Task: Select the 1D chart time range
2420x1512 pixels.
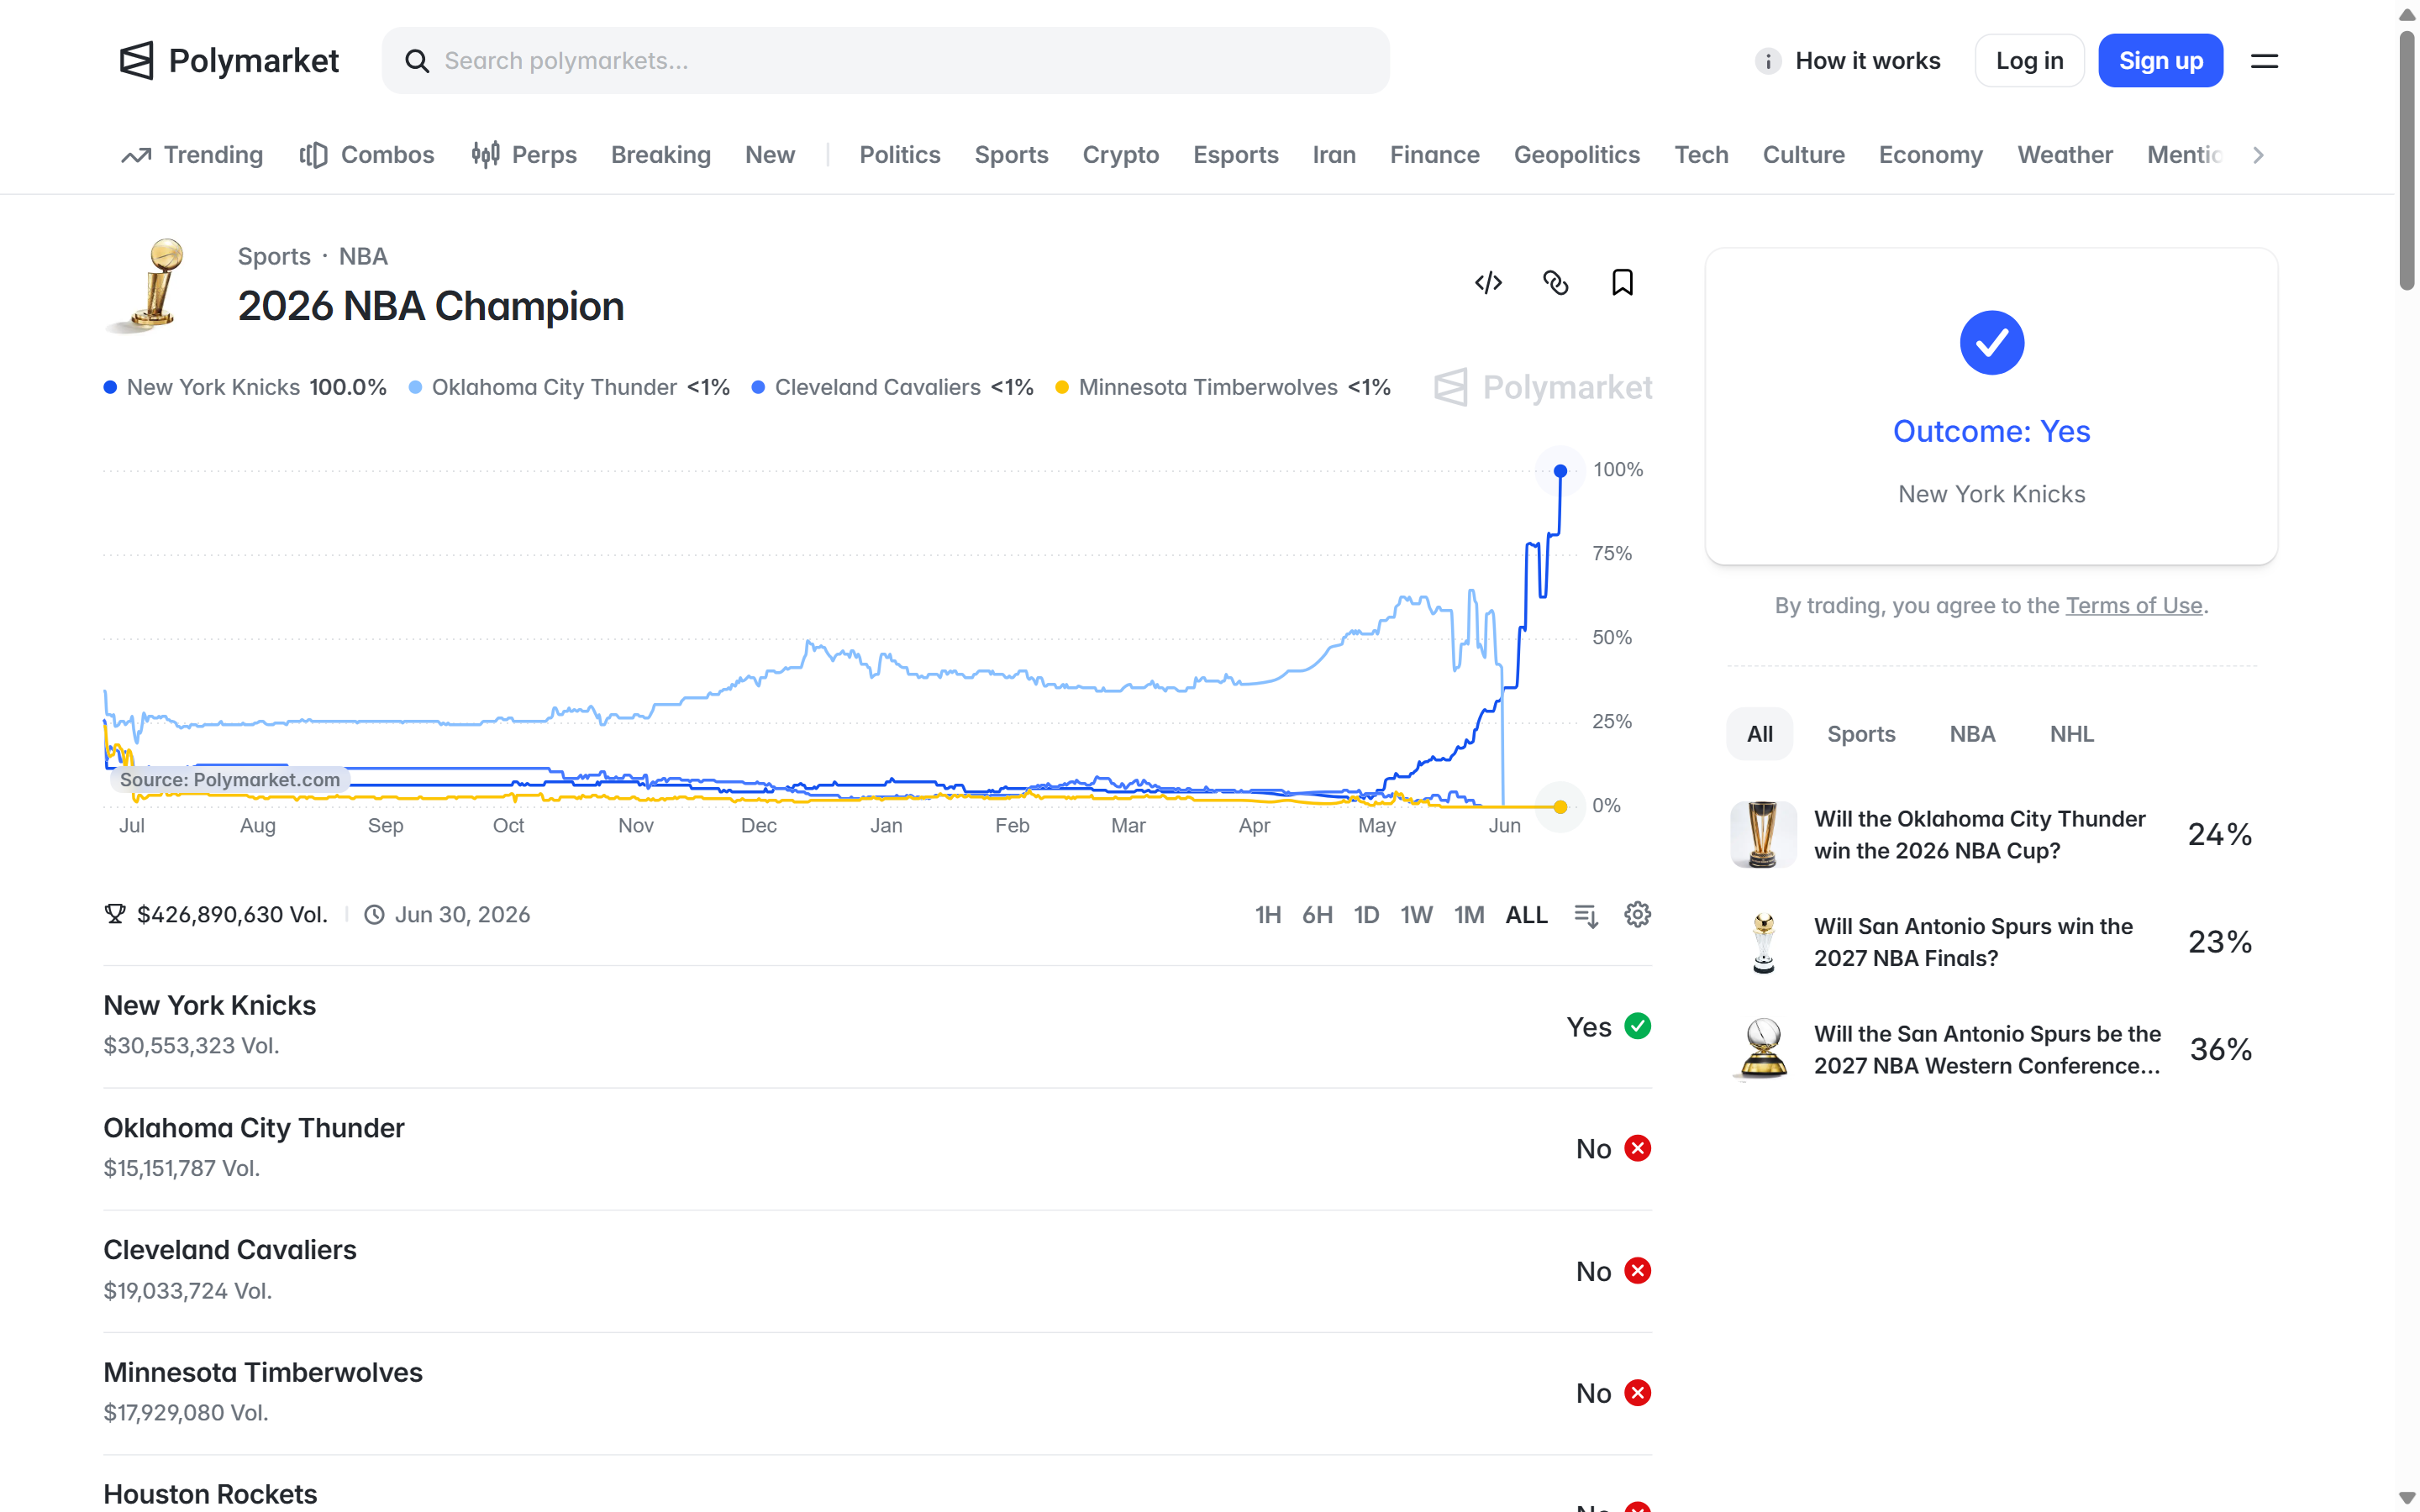Action: coord(1366,915)
